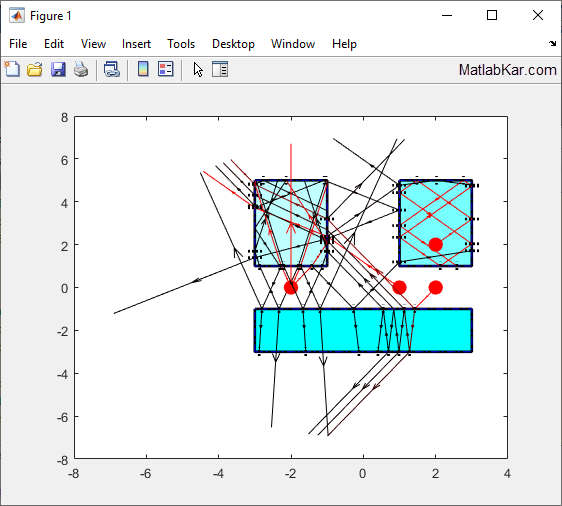Click the Open File folder icon
This screenshot has height=506, width=562.
coord(35,69)
